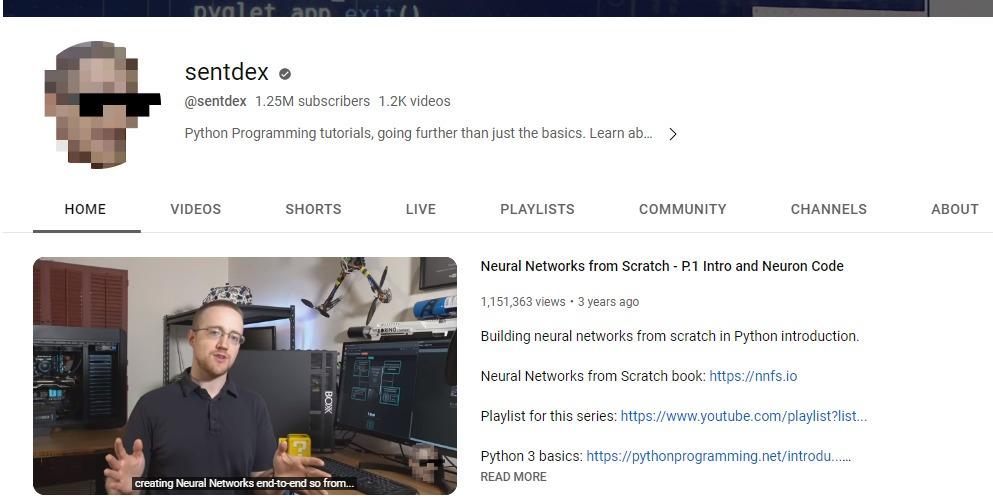Click the verified checkmark badge beside sentdex
Viewport: 993px width, 503px height.
coord(285,74)
